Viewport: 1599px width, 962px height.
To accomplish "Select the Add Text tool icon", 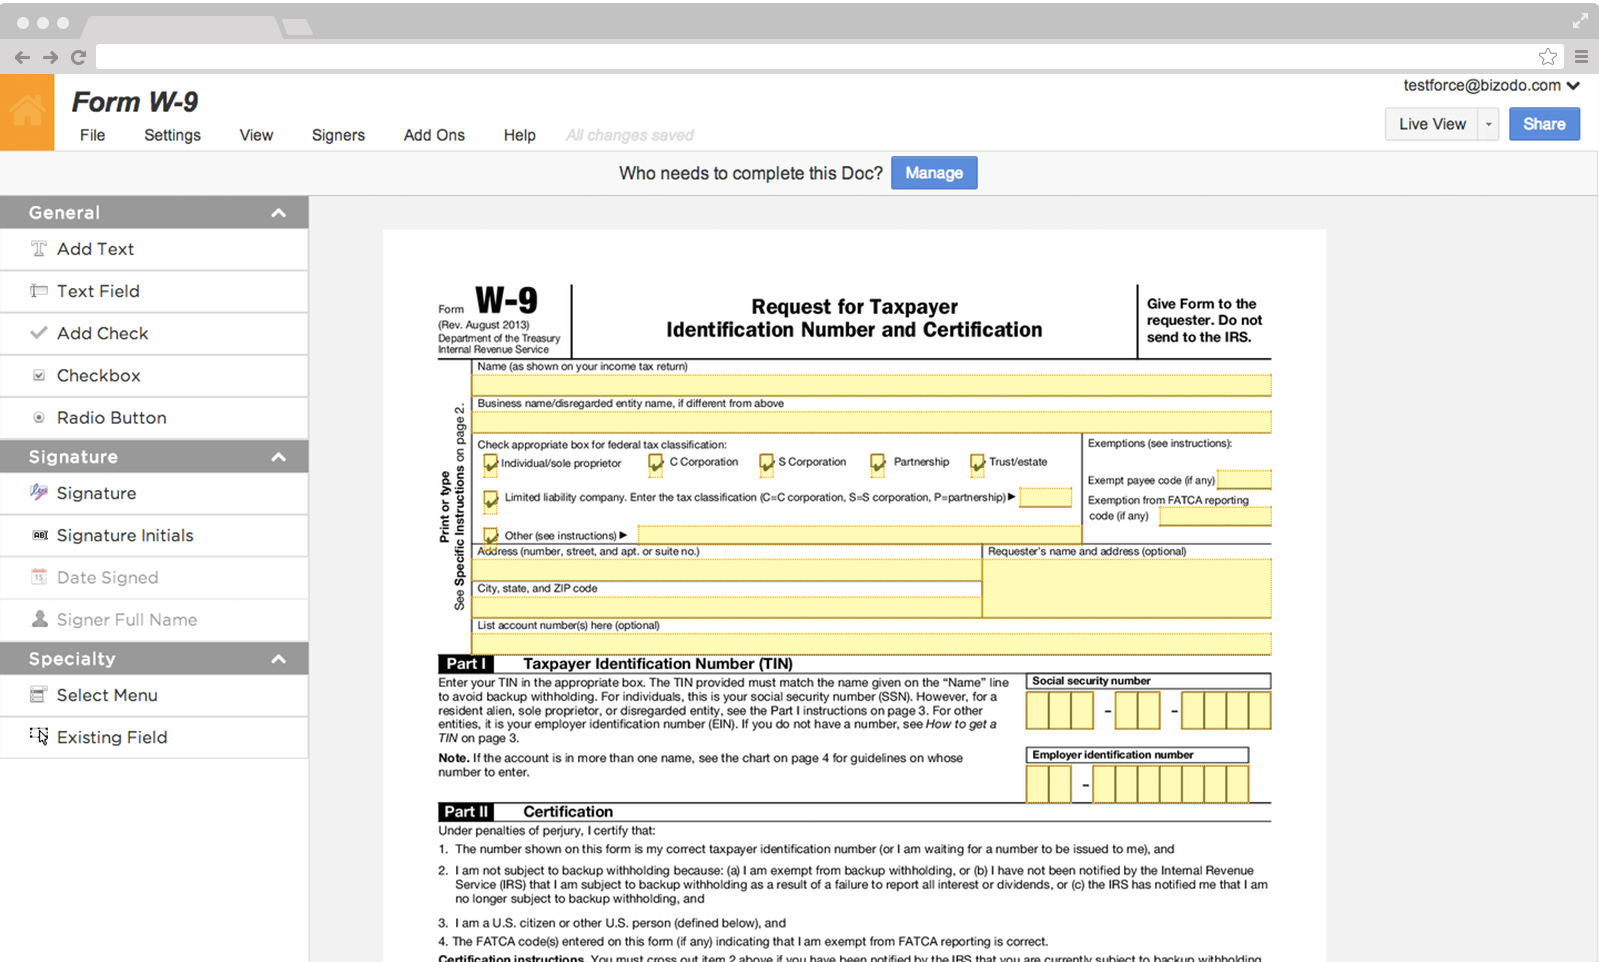I will (39, 249).
